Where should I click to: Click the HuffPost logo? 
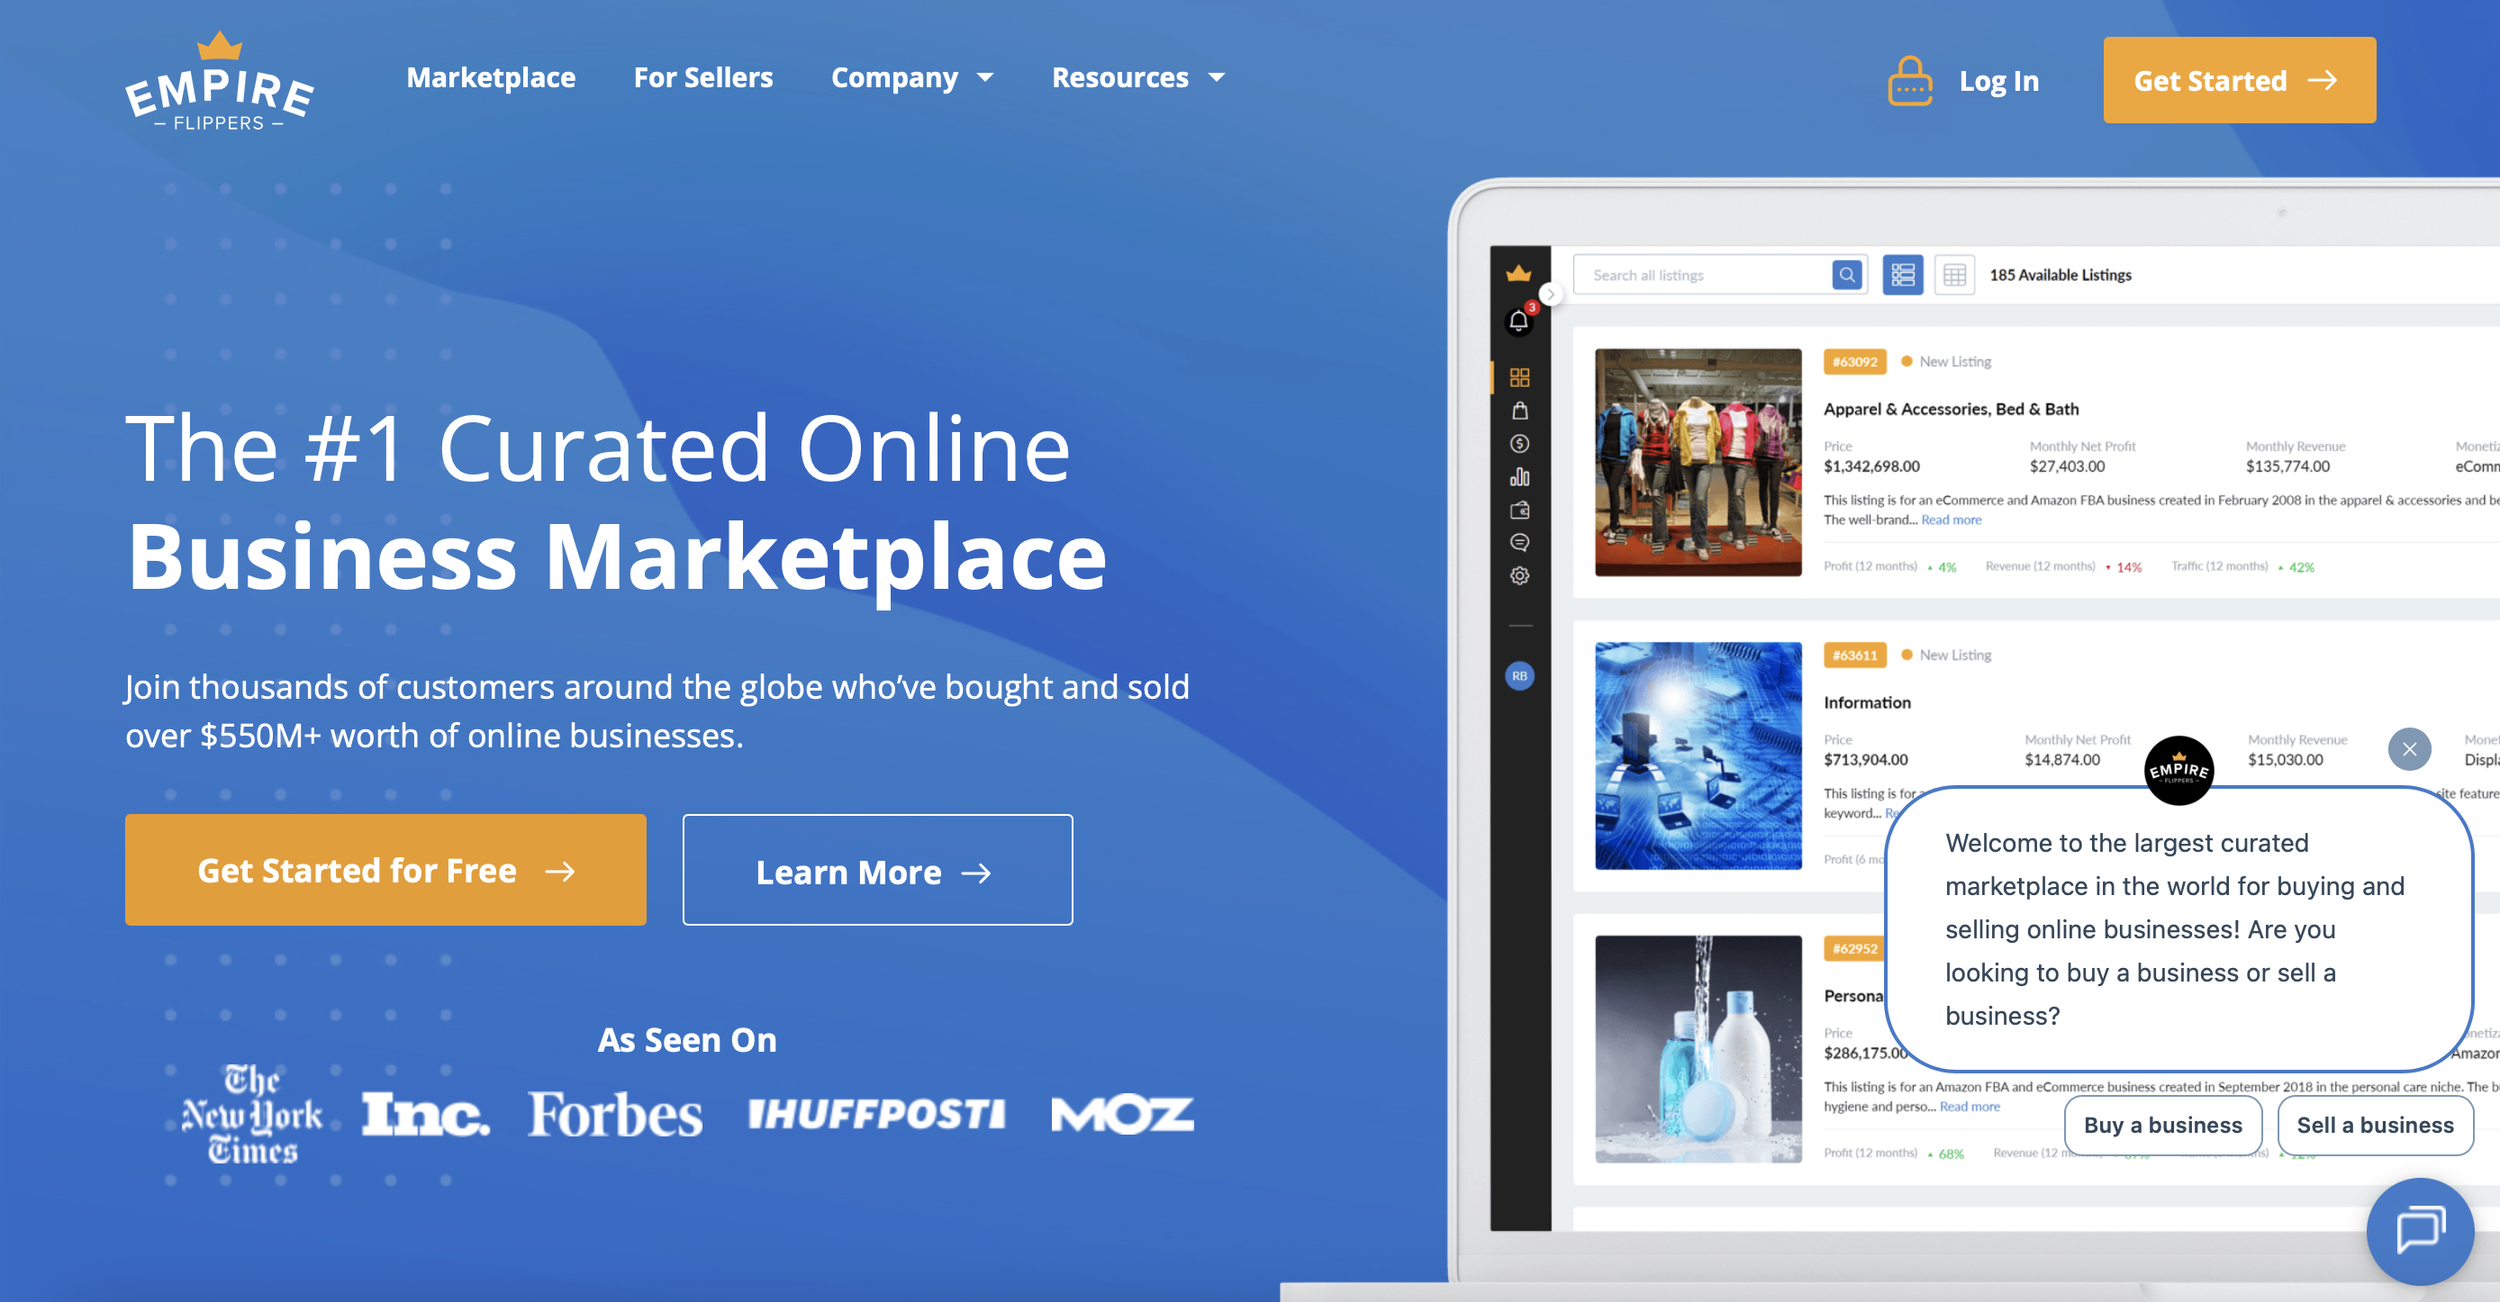click(x=876, y=1114)
